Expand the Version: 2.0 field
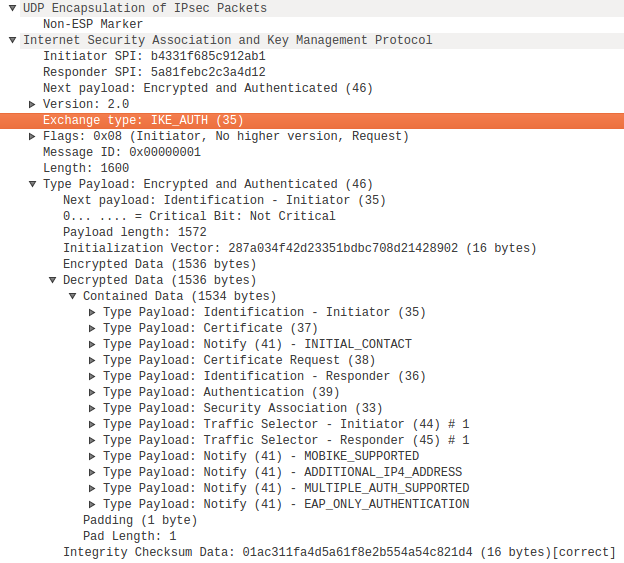This screenshot has height=563, width=624. (32, 104)
